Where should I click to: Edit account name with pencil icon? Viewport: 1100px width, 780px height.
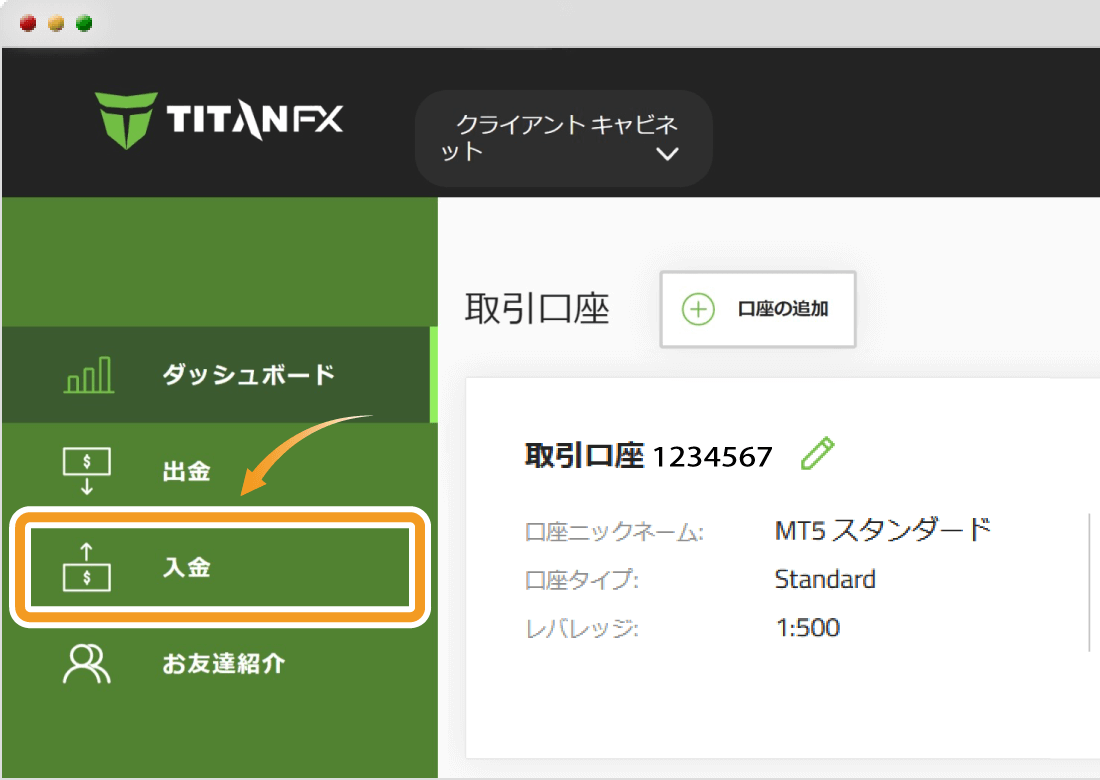tap(817, 453)
